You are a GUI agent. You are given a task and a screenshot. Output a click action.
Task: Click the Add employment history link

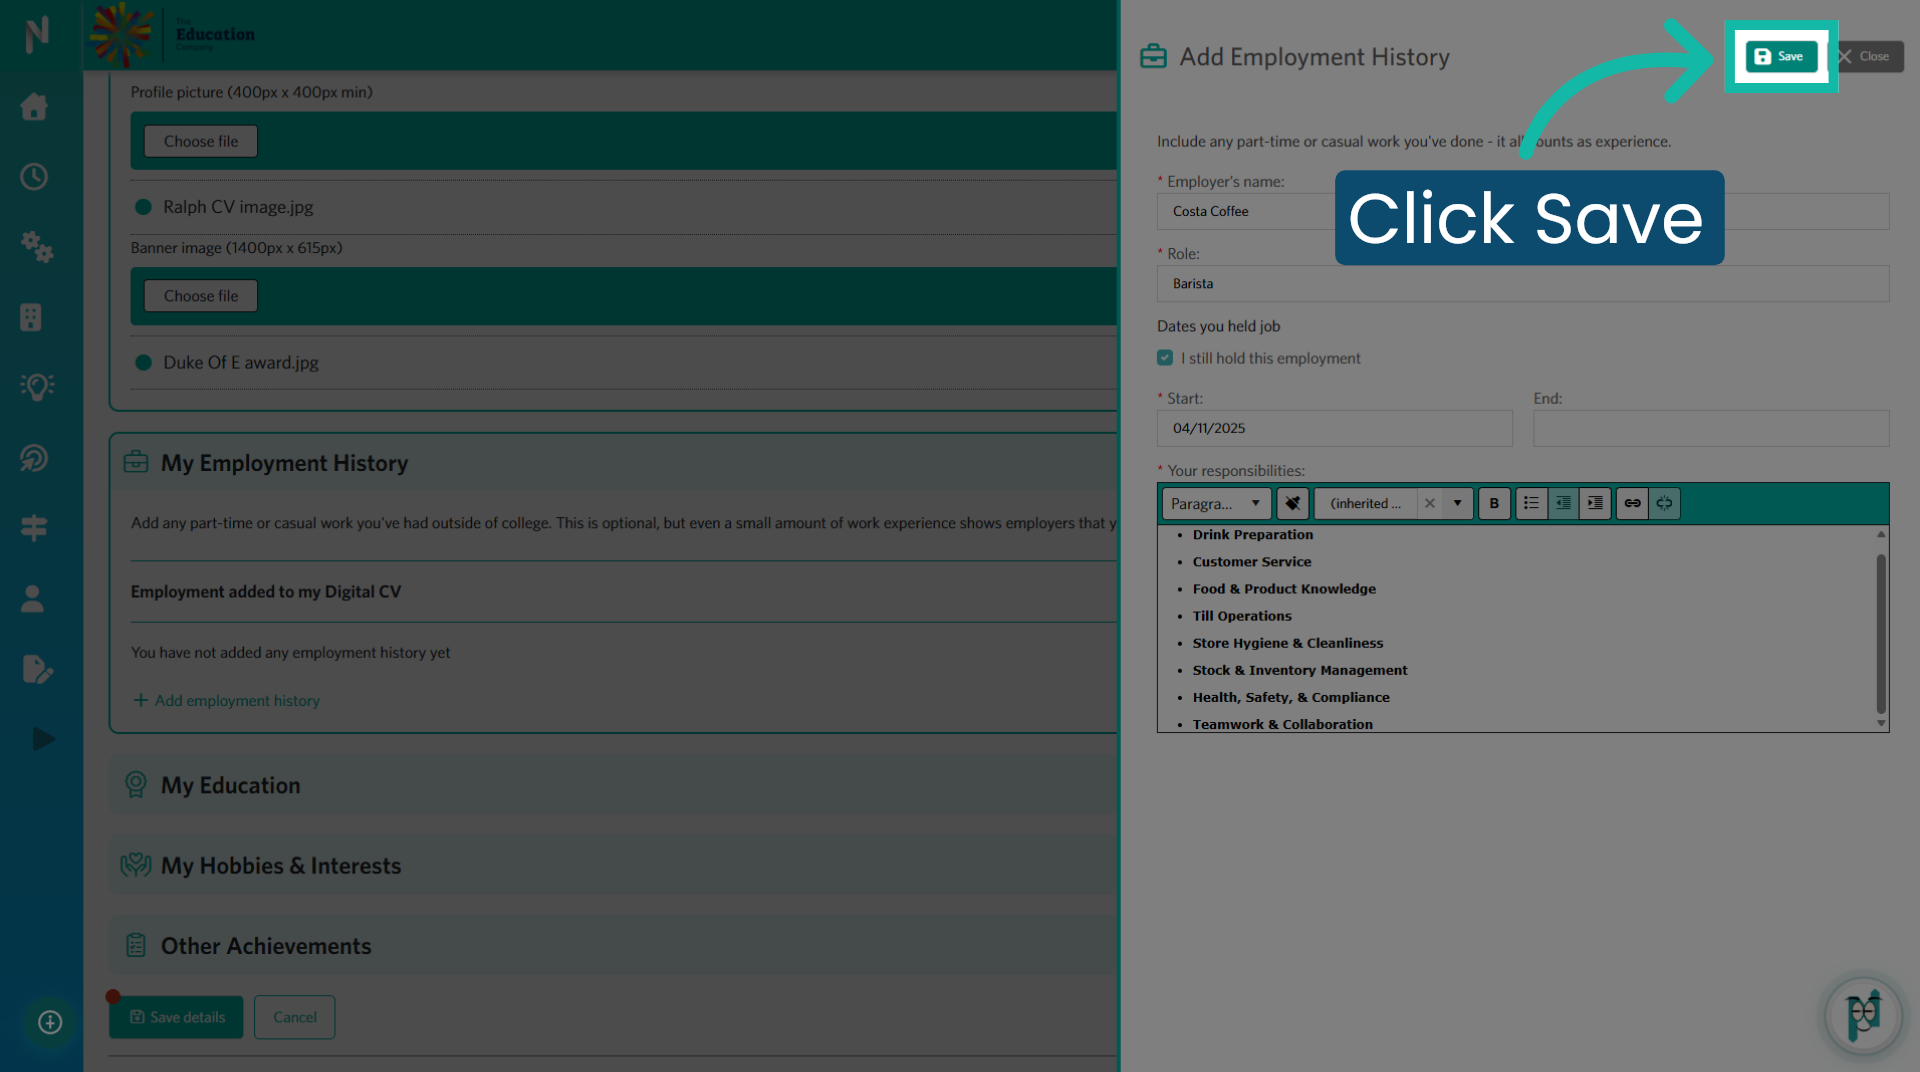[227, 701]
